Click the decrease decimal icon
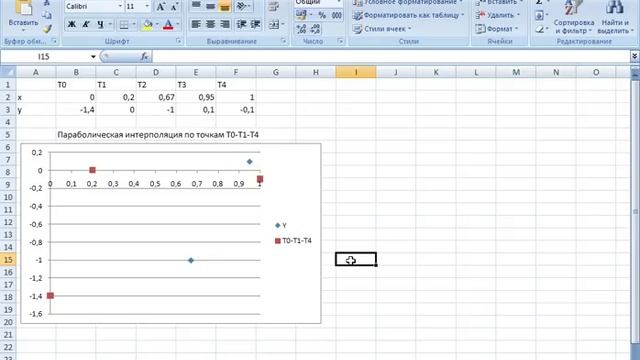The width and height of the screenshot is (640, 360). pyautogui.click(x=315, y=29)
